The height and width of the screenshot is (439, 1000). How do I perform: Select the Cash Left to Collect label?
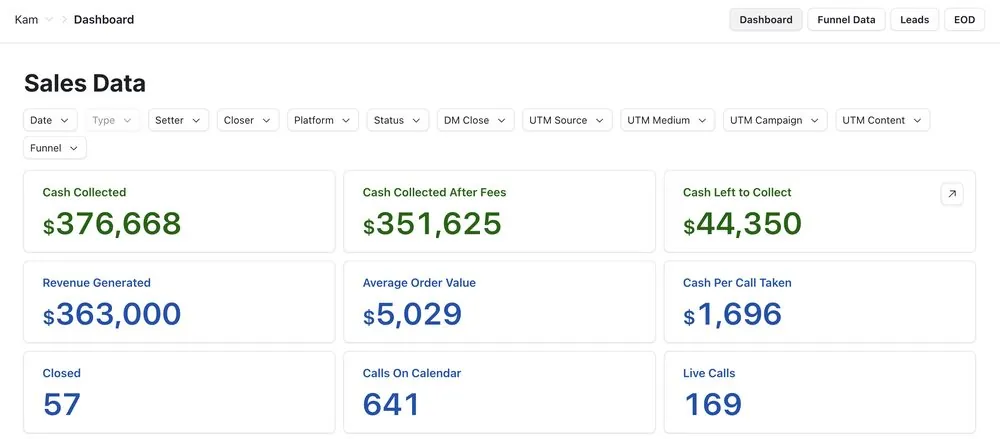[x=737, y=192]
